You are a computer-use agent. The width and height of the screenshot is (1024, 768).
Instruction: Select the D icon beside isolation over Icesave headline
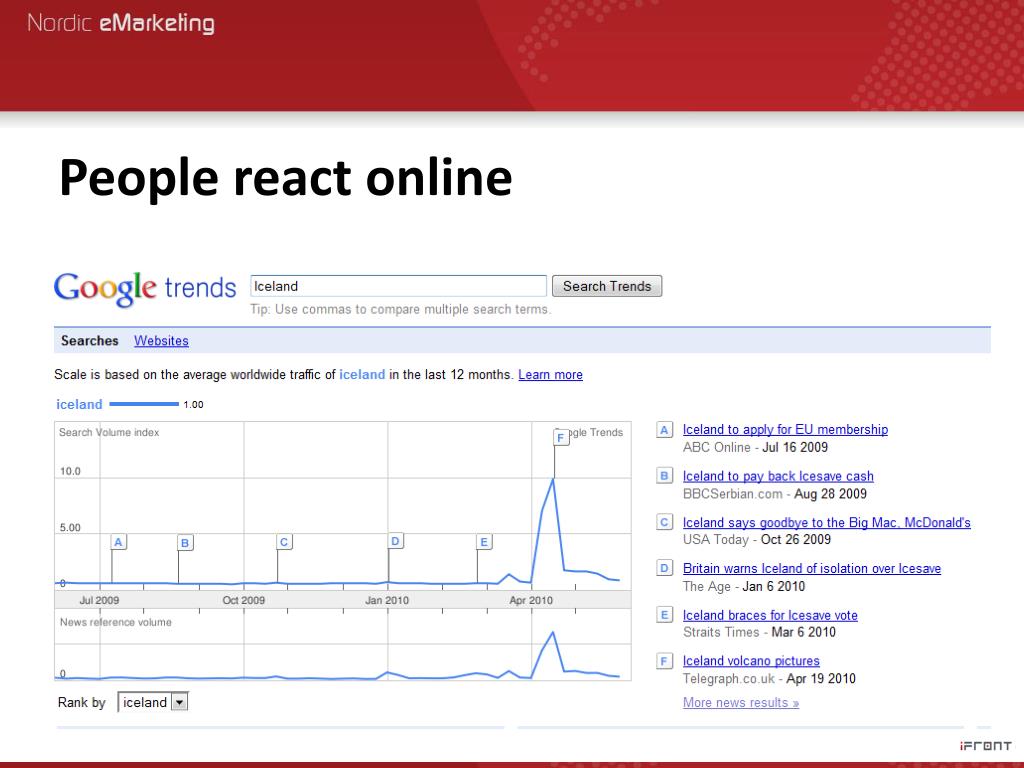(x=664, y=568)
